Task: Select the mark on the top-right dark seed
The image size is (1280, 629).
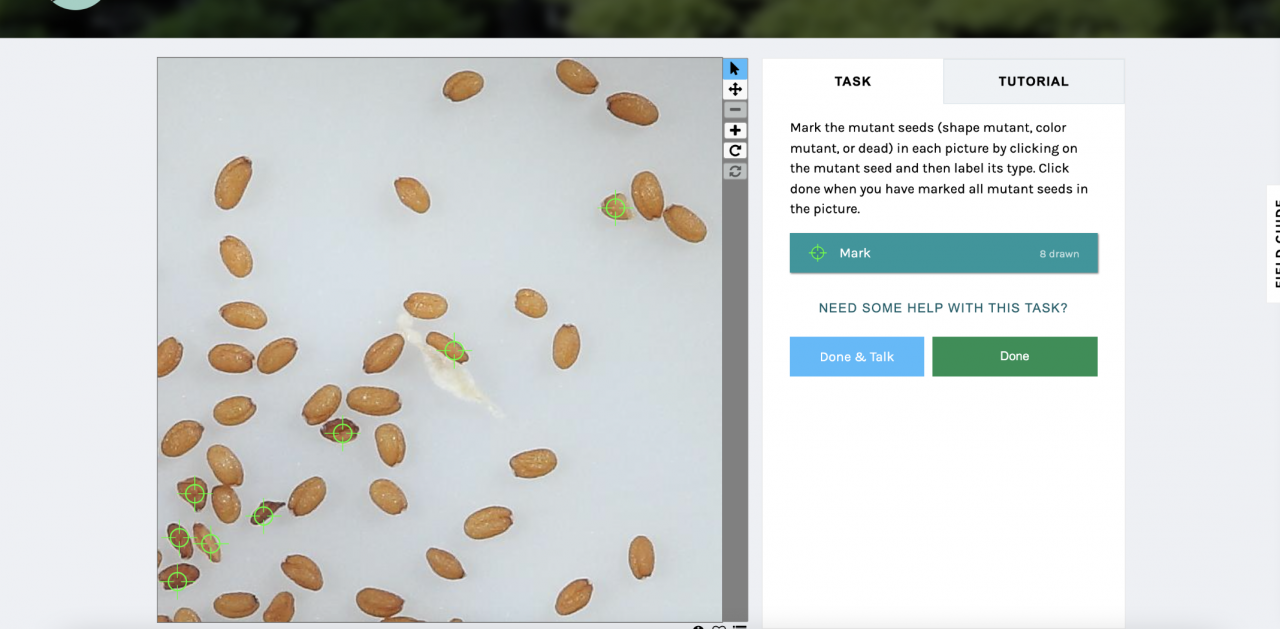Action: (x=615, y=207)
